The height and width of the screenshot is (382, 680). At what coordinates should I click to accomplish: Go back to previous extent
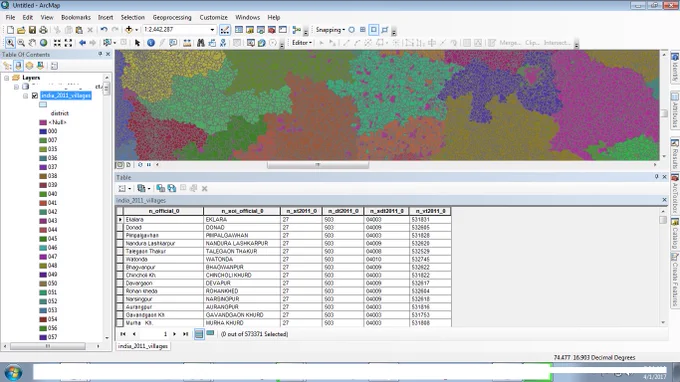(x=82, y=43)
